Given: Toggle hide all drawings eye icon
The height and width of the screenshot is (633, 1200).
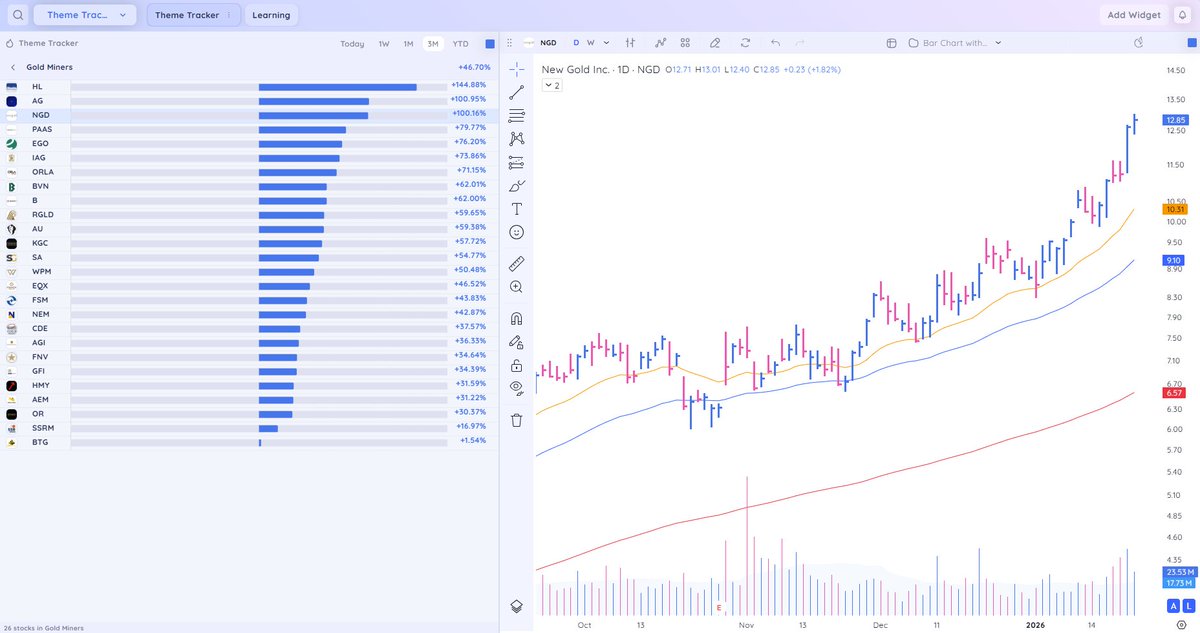Looking at the screenshot, I should click(516, 387).
